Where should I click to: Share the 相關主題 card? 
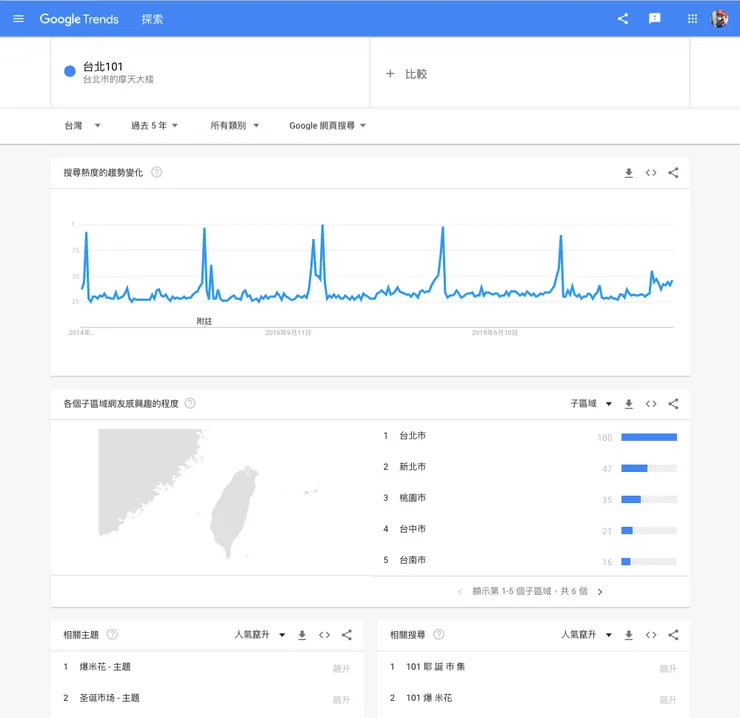pos(347,635)
